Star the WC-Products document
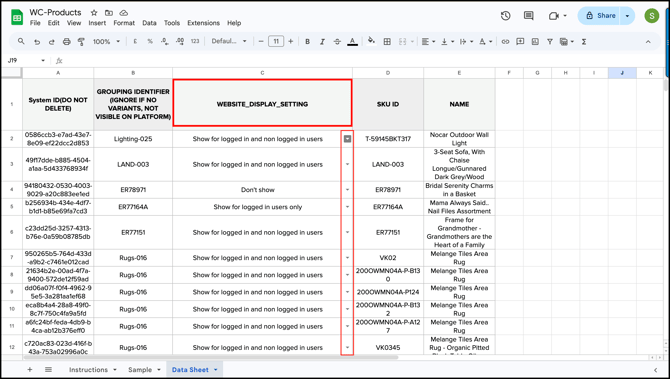 [x=94, y=13]
